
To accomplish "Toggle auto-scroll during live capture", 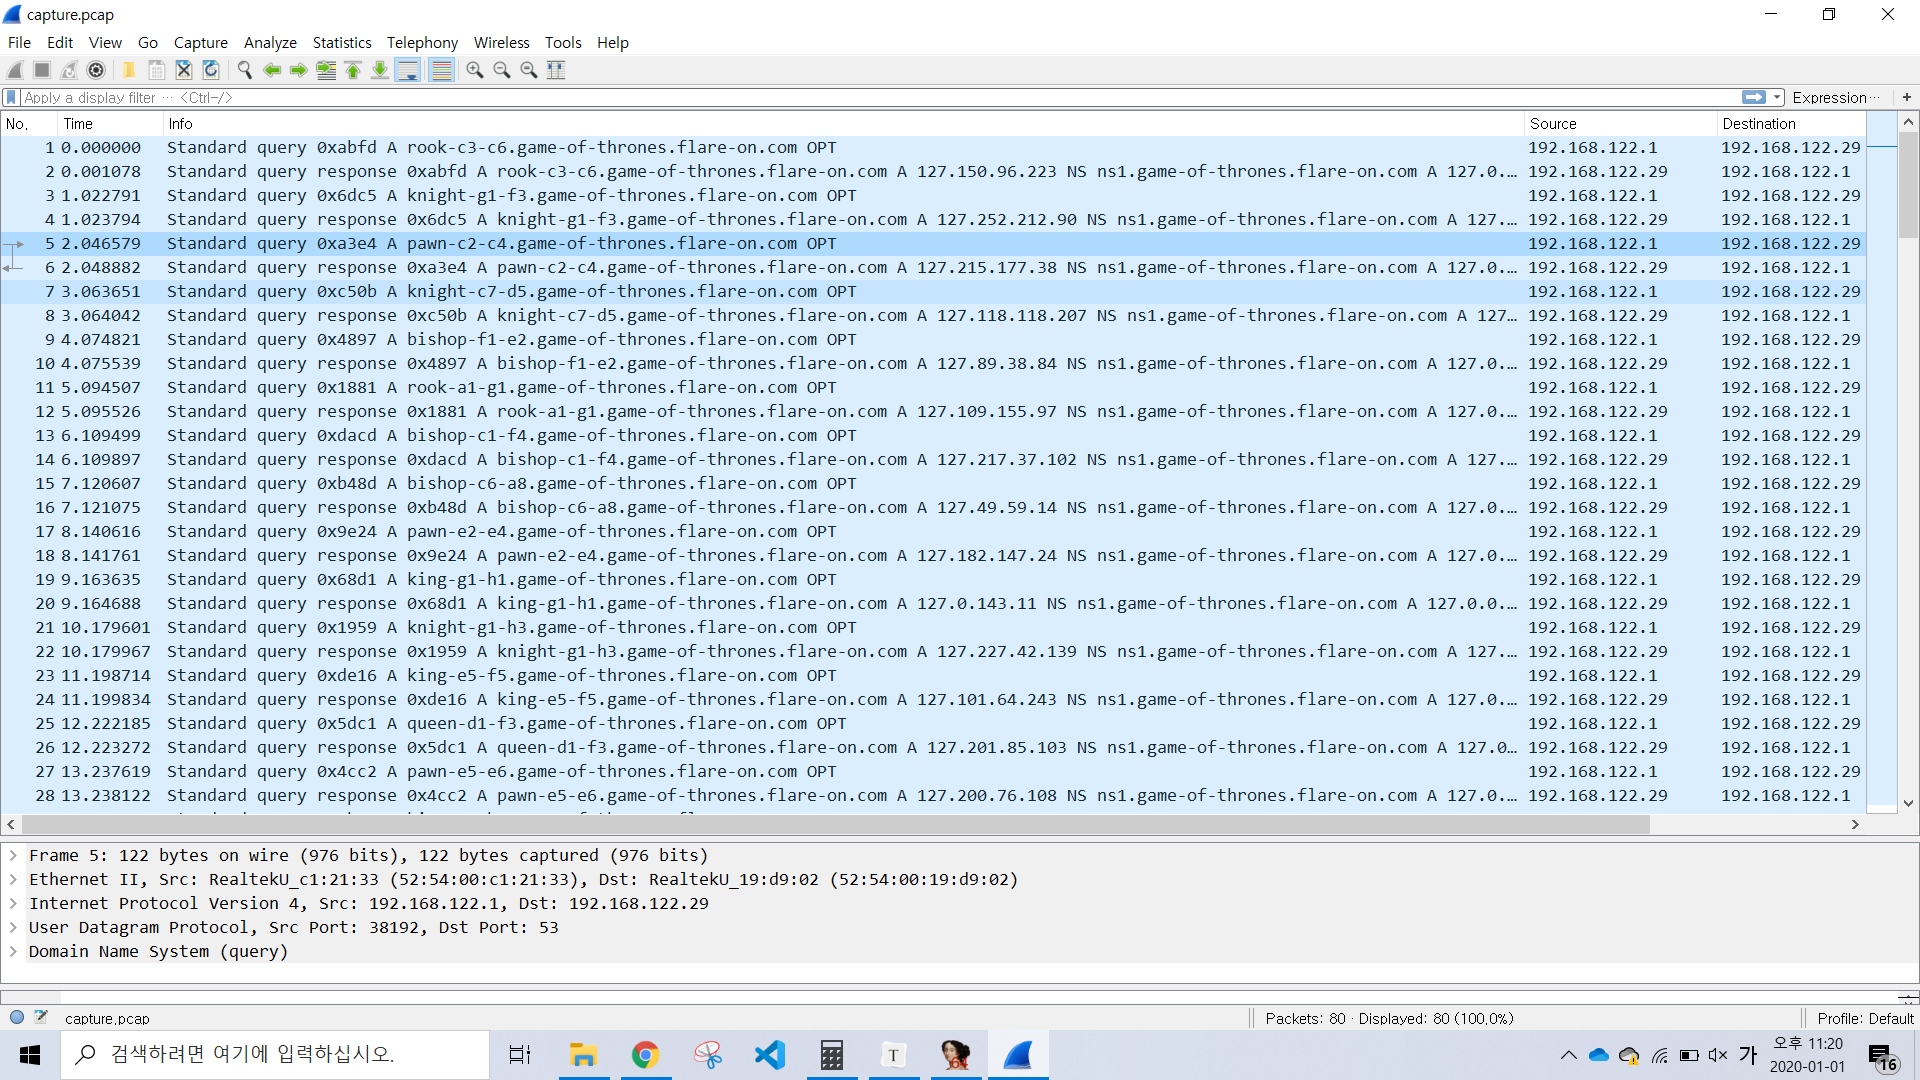I will click(x=407, y=70).
